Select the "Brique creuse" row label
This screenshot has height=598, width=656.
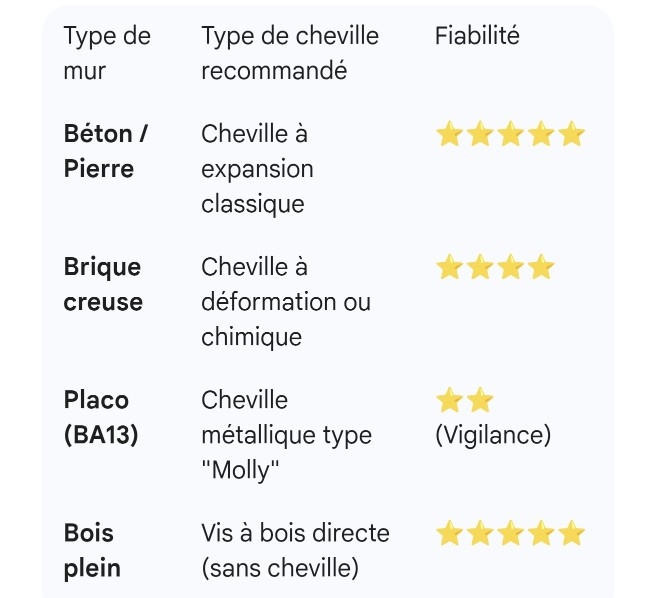[103, 284]
